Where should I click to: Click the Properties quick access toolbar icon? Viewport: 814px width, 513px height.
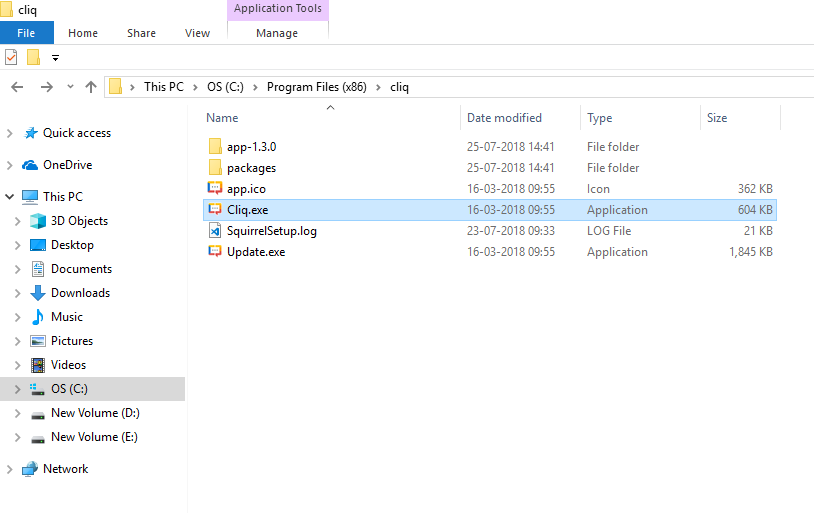point(11,57)
